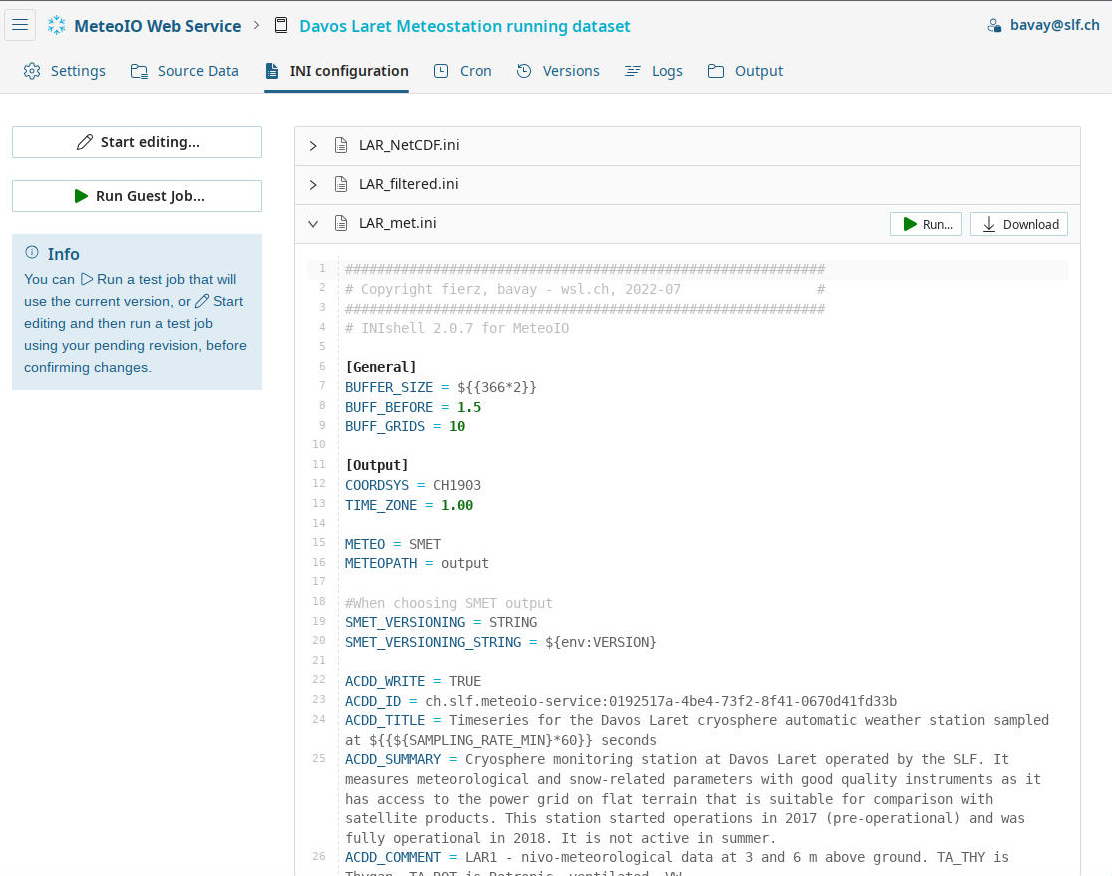Open the hamburger navigation menu
Image resolution: width=1112 pixels, height=876 pixels.
pyautogui.click(x=20, y=25)
